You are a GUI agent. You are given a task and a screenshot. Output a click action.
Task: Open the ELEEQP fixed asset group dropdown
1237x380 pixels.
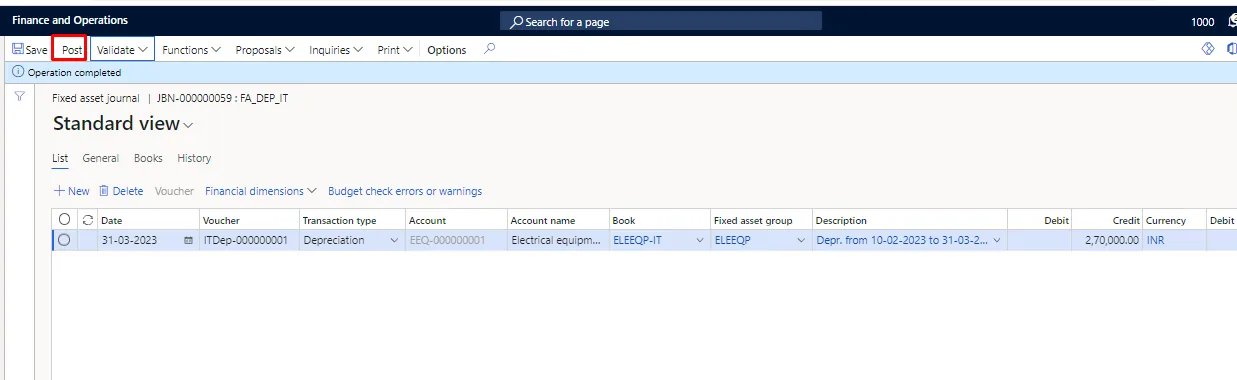801,241
